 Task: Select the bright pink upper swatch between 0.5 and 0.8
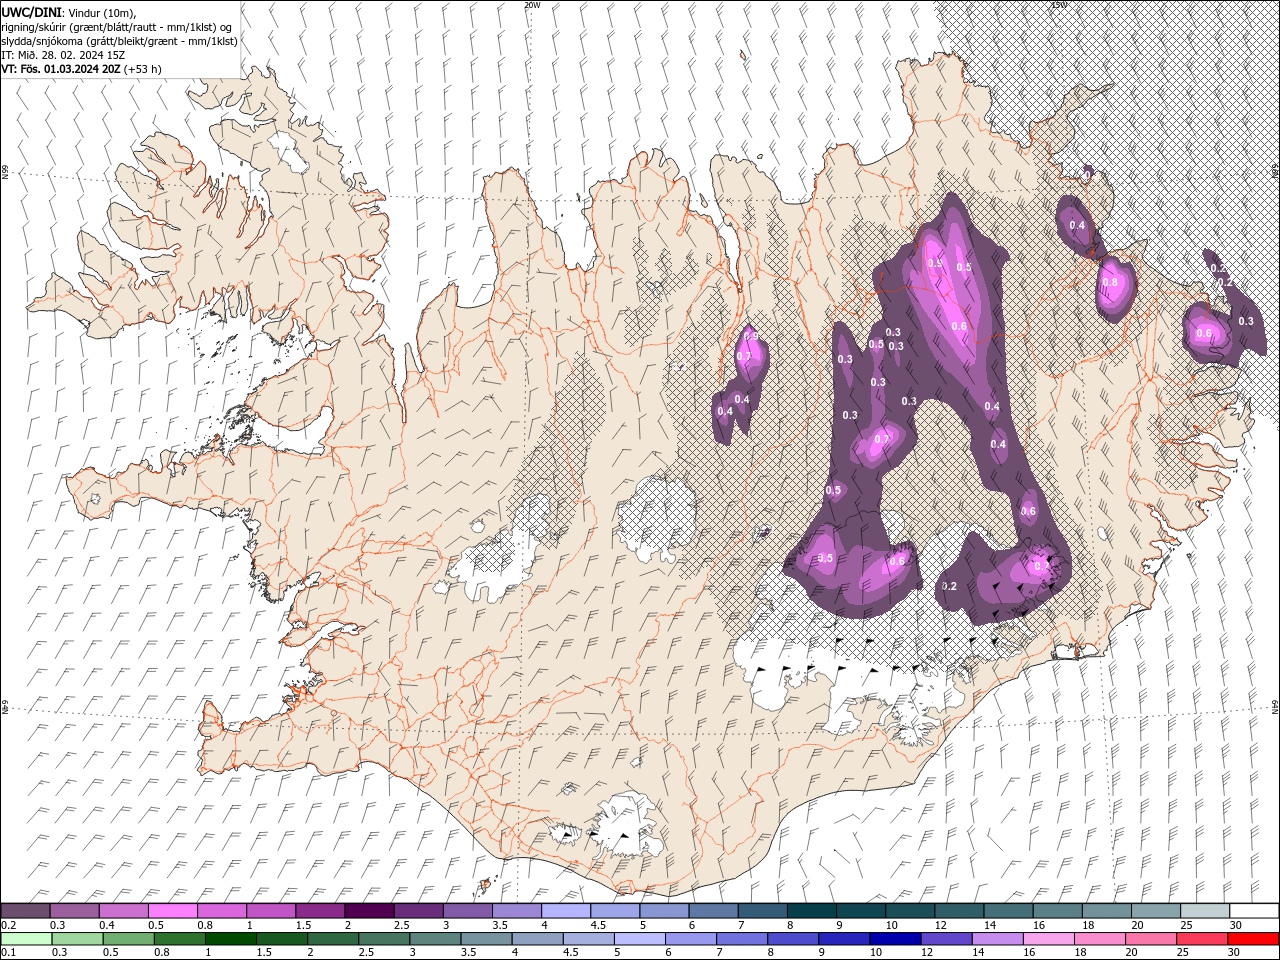[173, 911]
